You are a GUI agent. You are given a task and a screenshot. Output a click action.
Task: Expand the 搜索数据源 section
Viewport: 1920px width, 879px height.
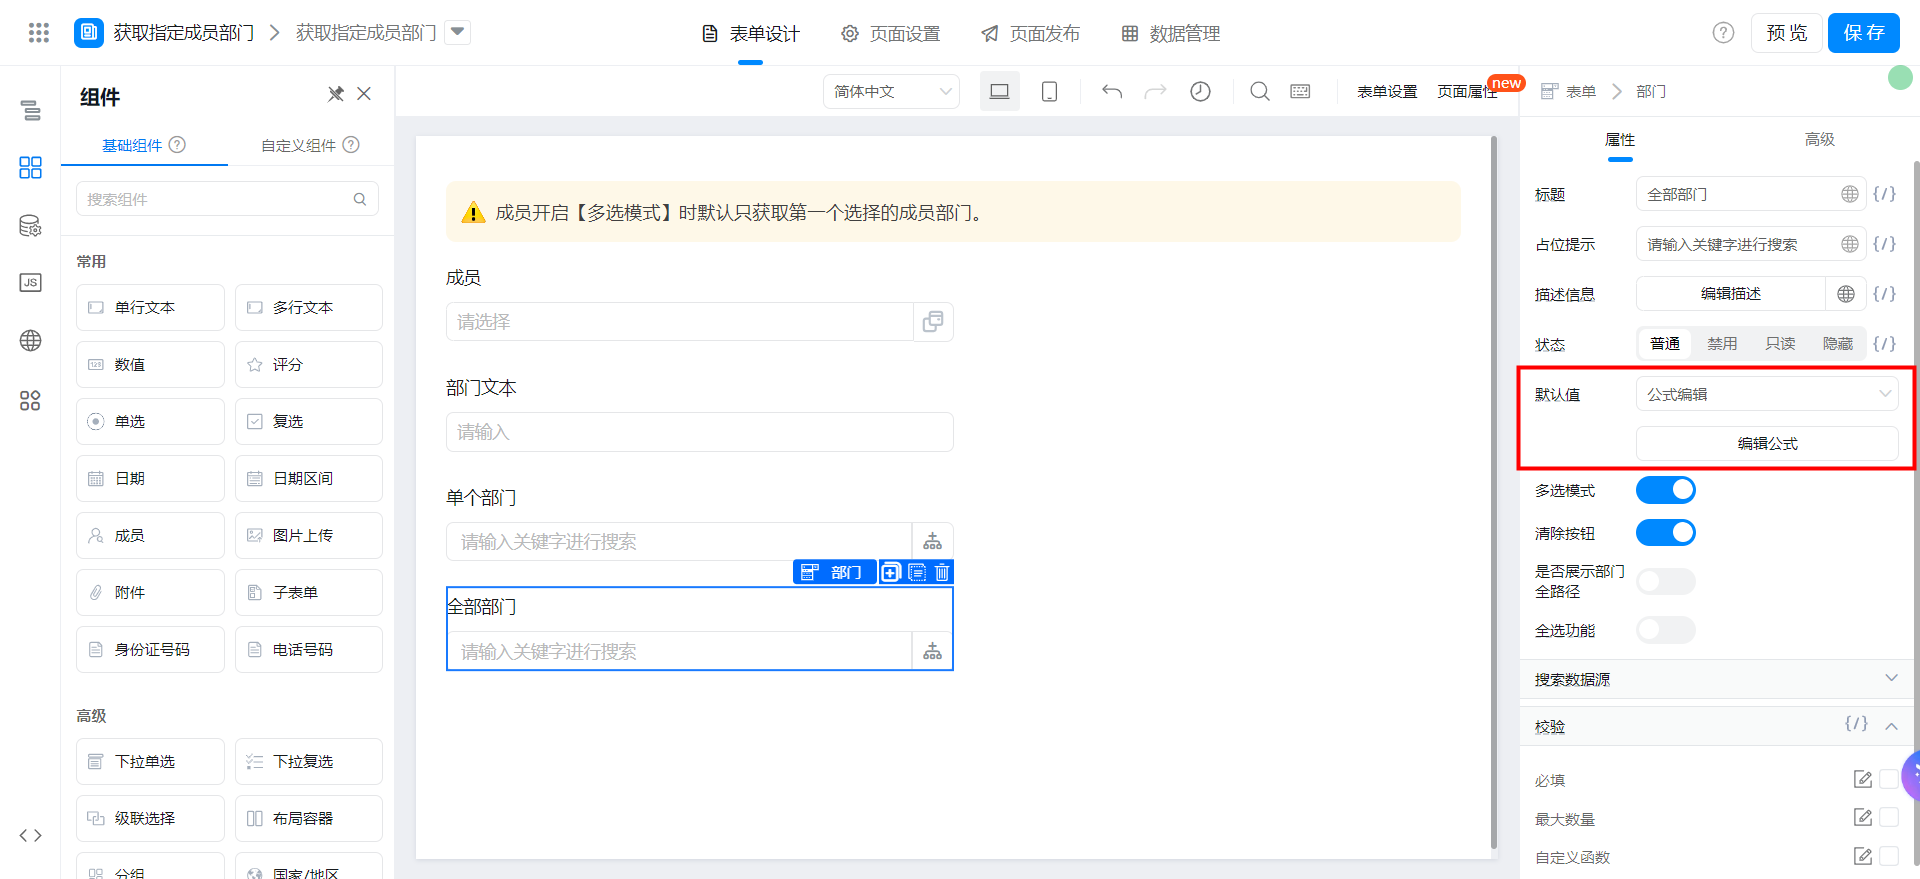(1719, 679)
